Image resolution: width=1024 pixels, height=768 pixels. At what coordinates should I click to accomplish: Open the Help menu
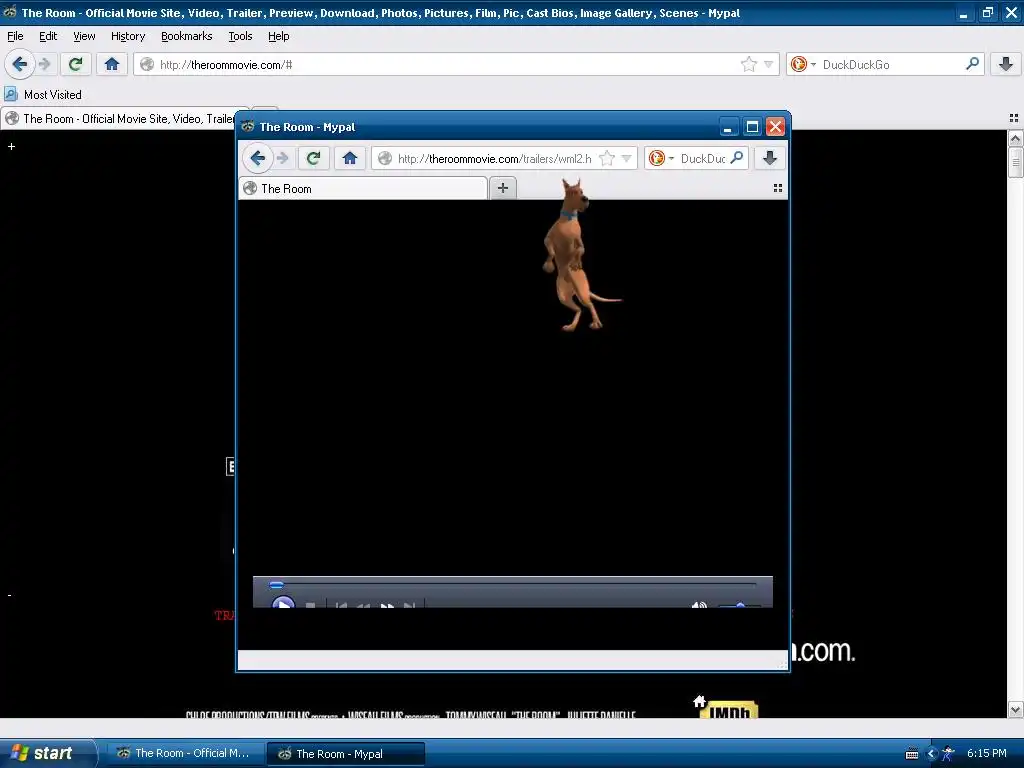[279, 36]
